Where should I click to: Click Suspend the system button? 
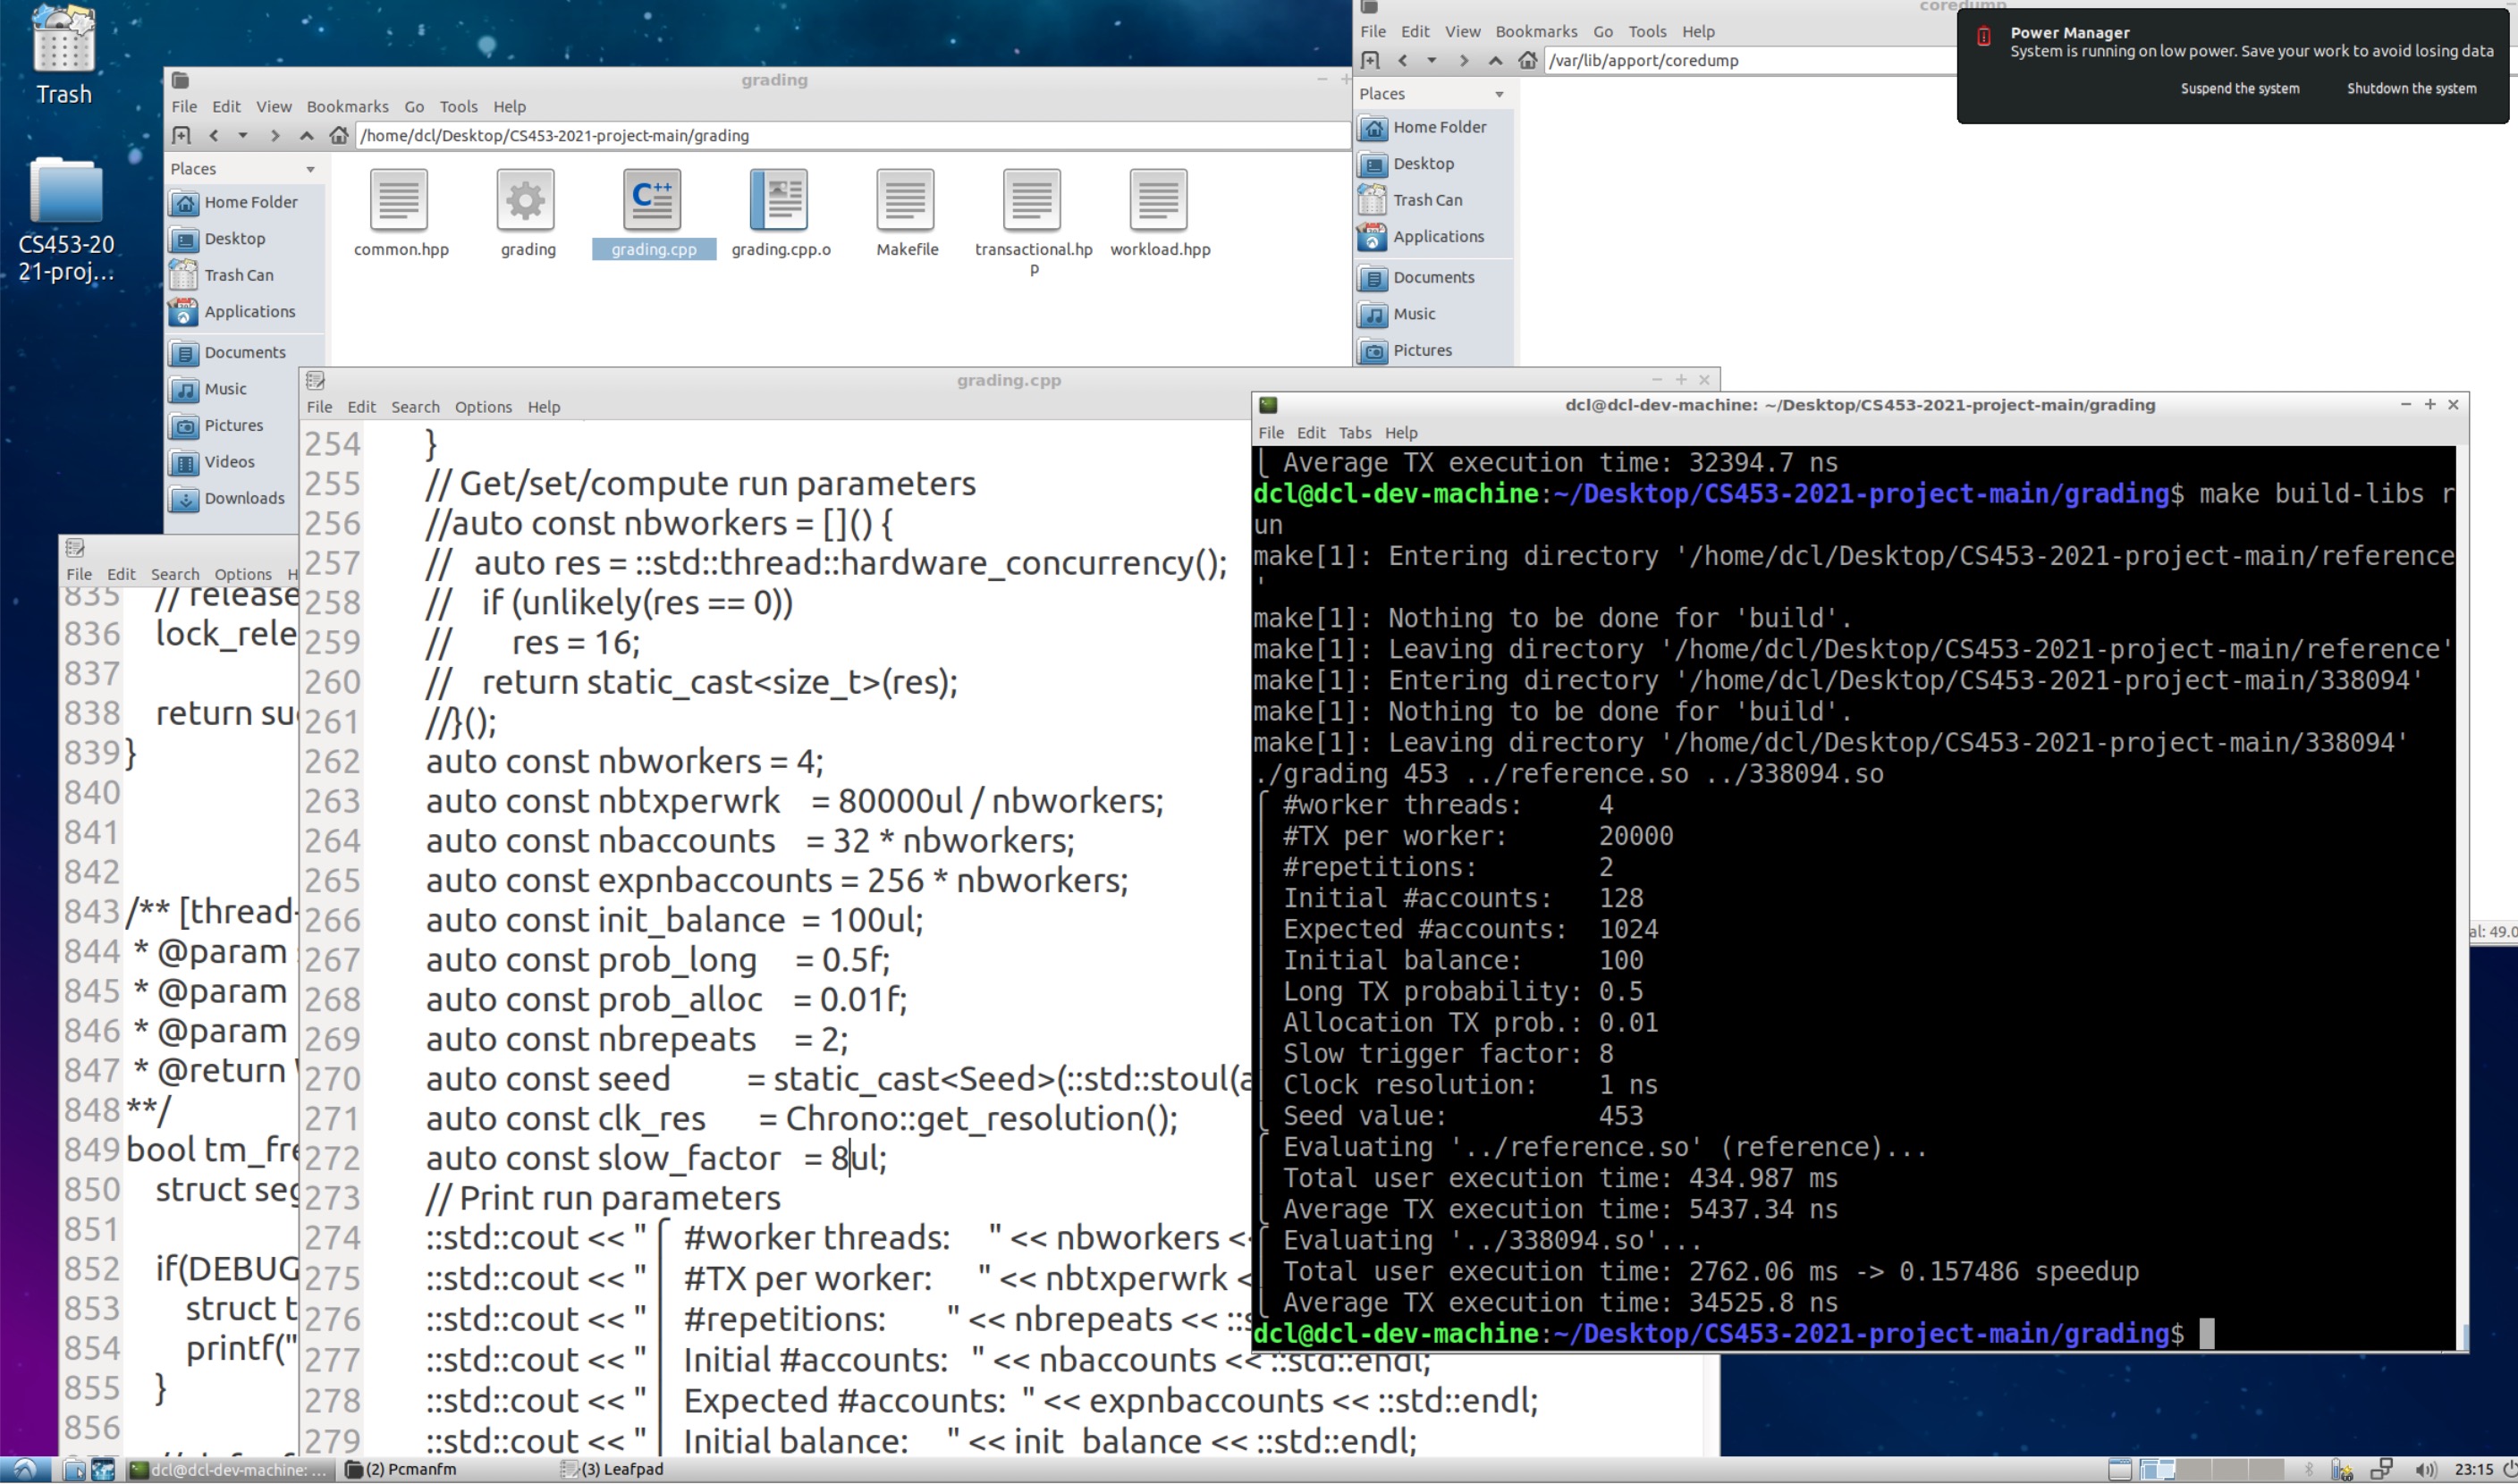click(2239, 88)
